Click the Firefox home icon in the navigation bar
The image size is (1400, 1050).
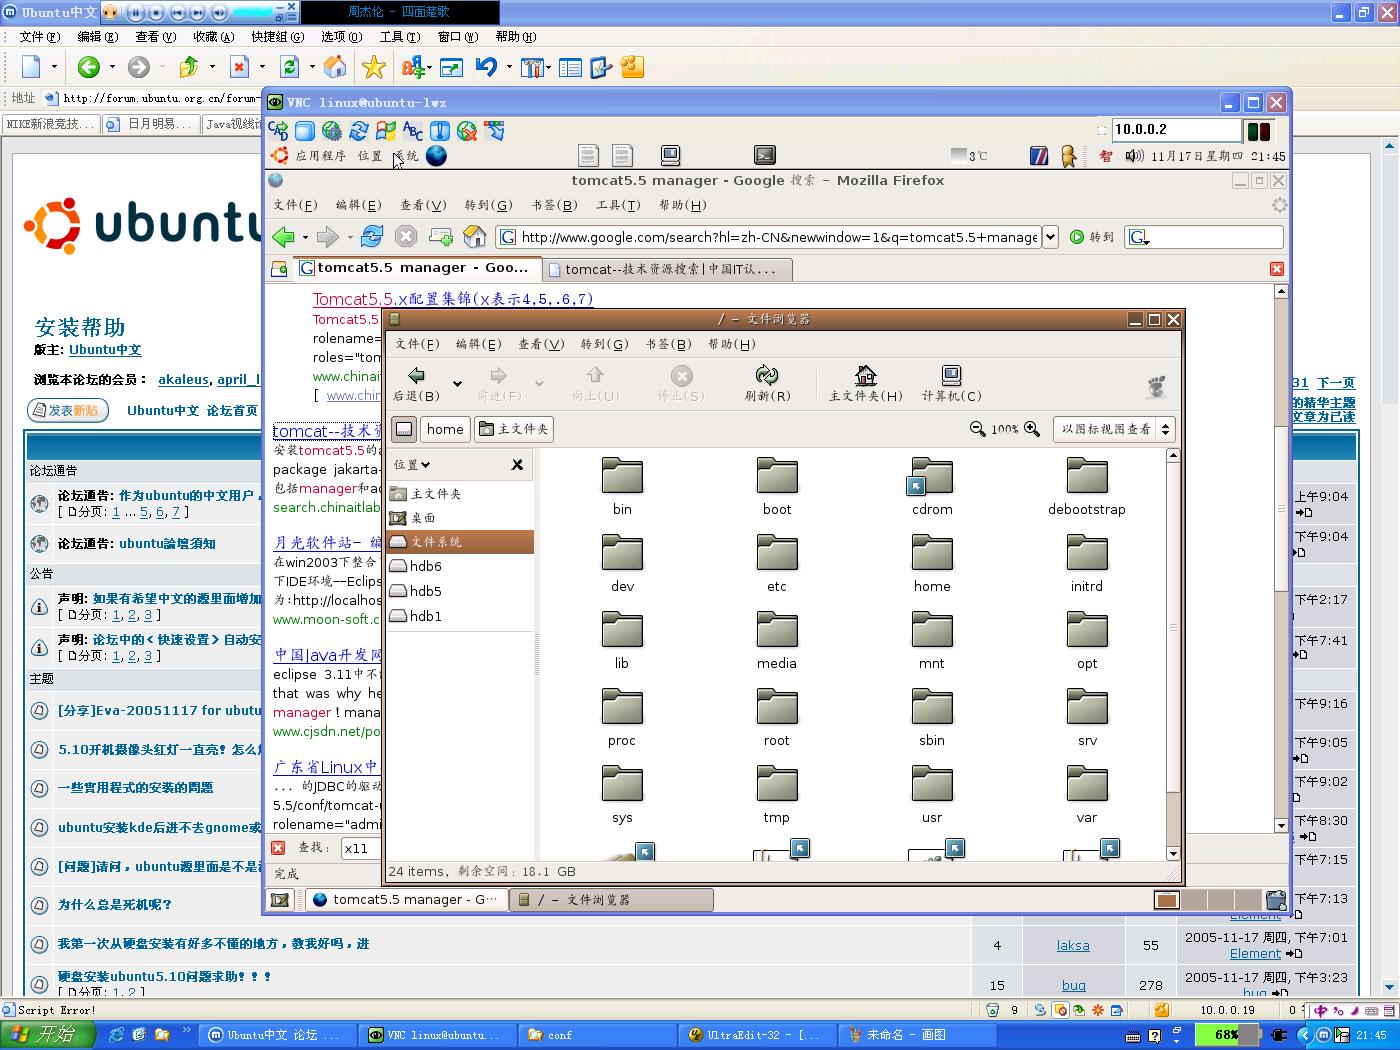[x=475, y=237]
